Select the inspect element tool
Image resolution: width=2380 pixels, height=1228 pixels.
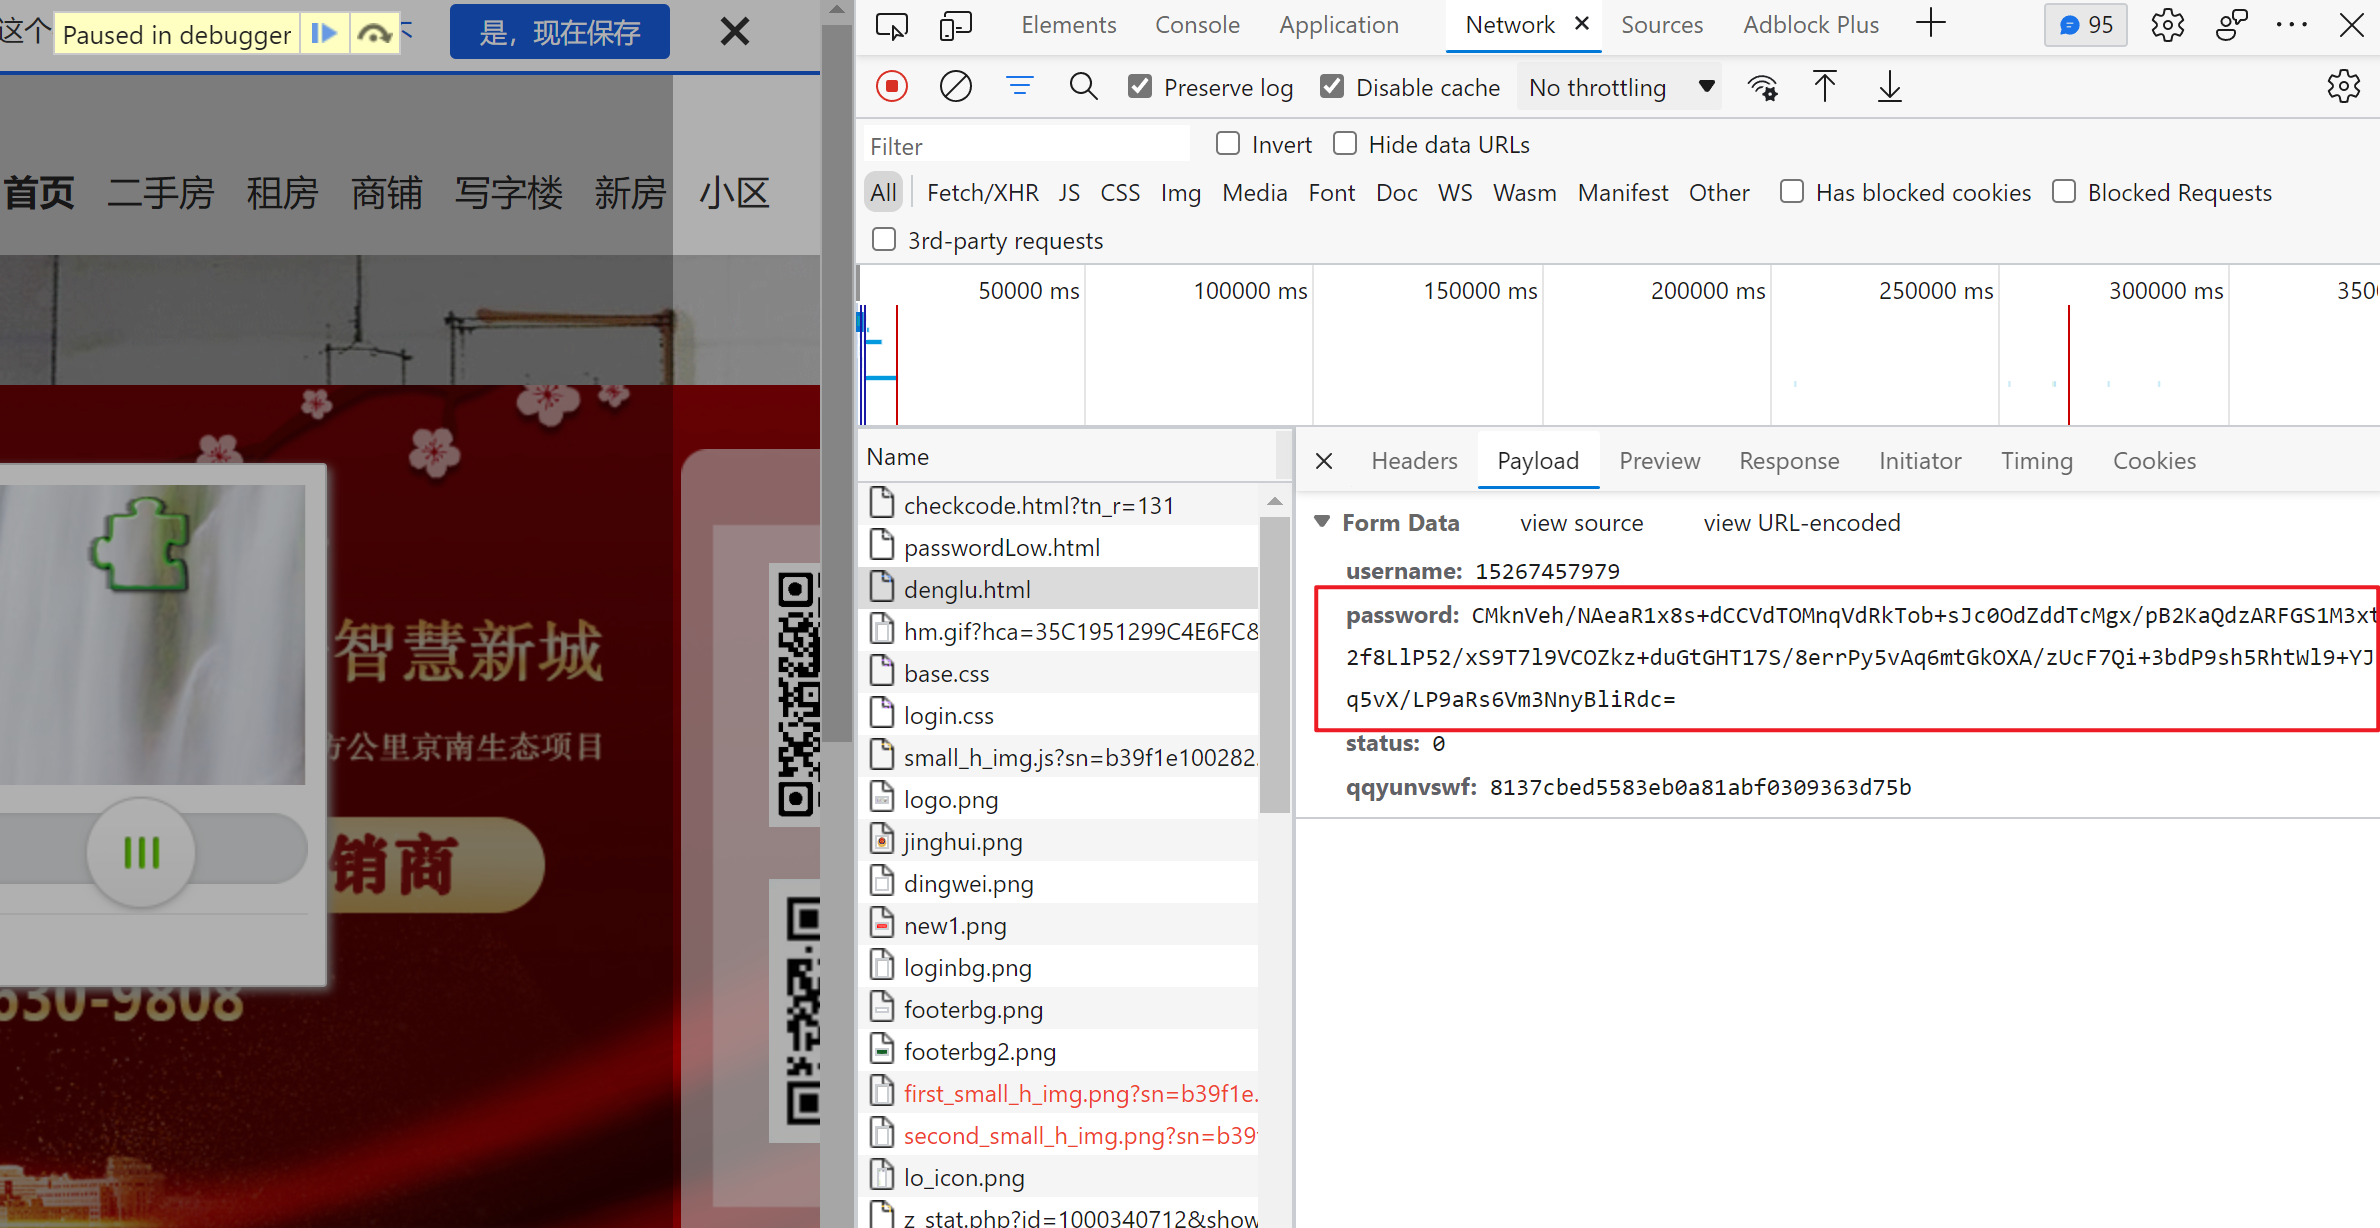click(891, 25)
